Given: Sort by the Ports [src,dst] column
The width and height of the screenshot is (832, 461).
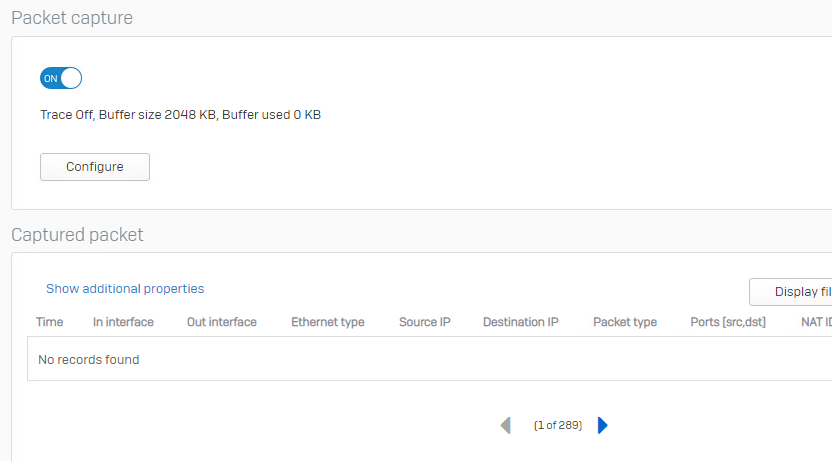Looking at the screenshot, I should tap(728, 322).
